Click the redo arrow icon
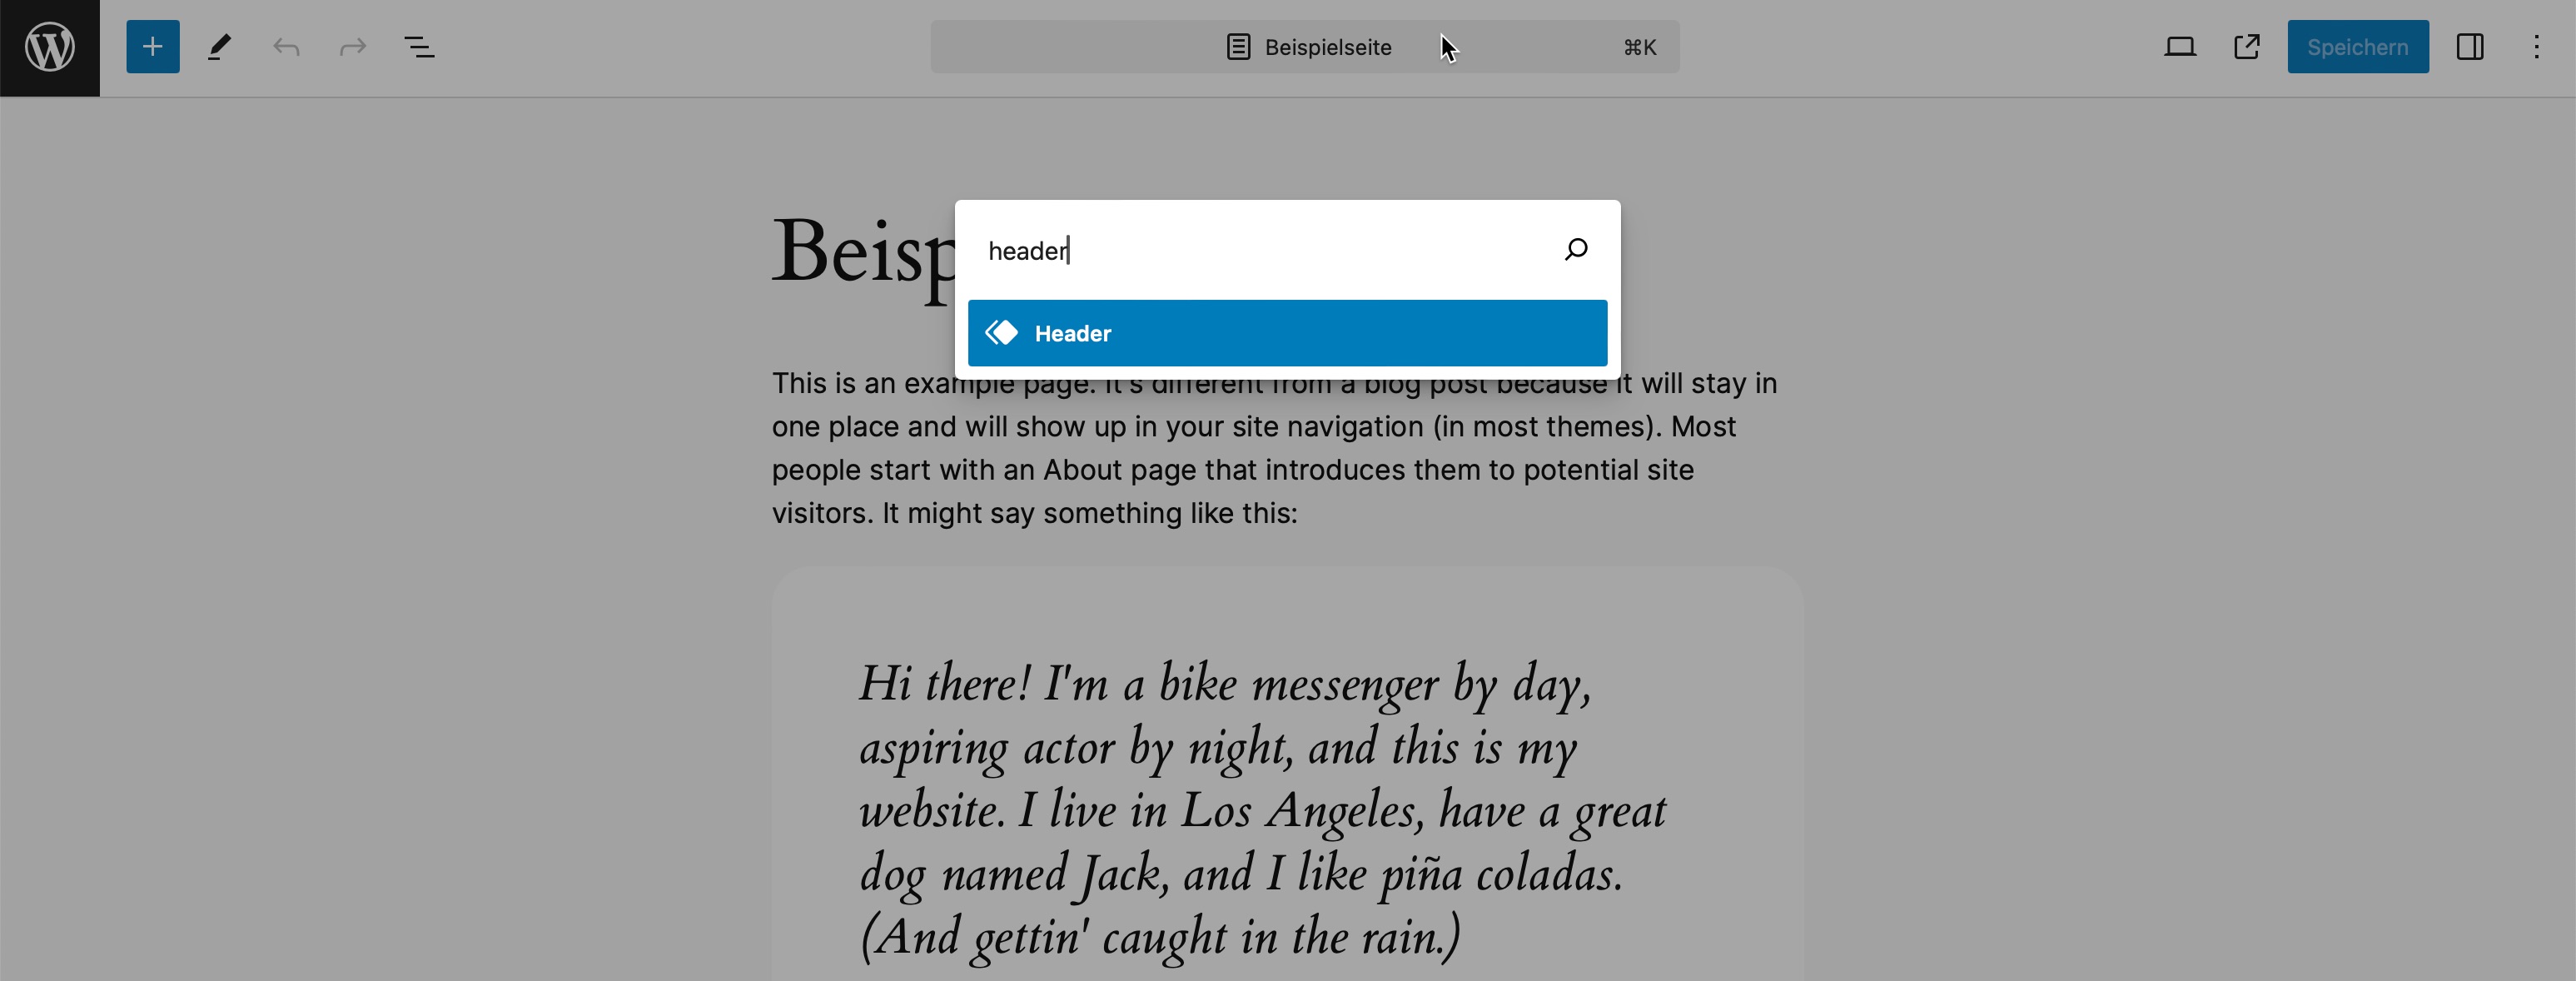Image resolution: width=2576 pixels, height=981 pixels. (353, 47)
